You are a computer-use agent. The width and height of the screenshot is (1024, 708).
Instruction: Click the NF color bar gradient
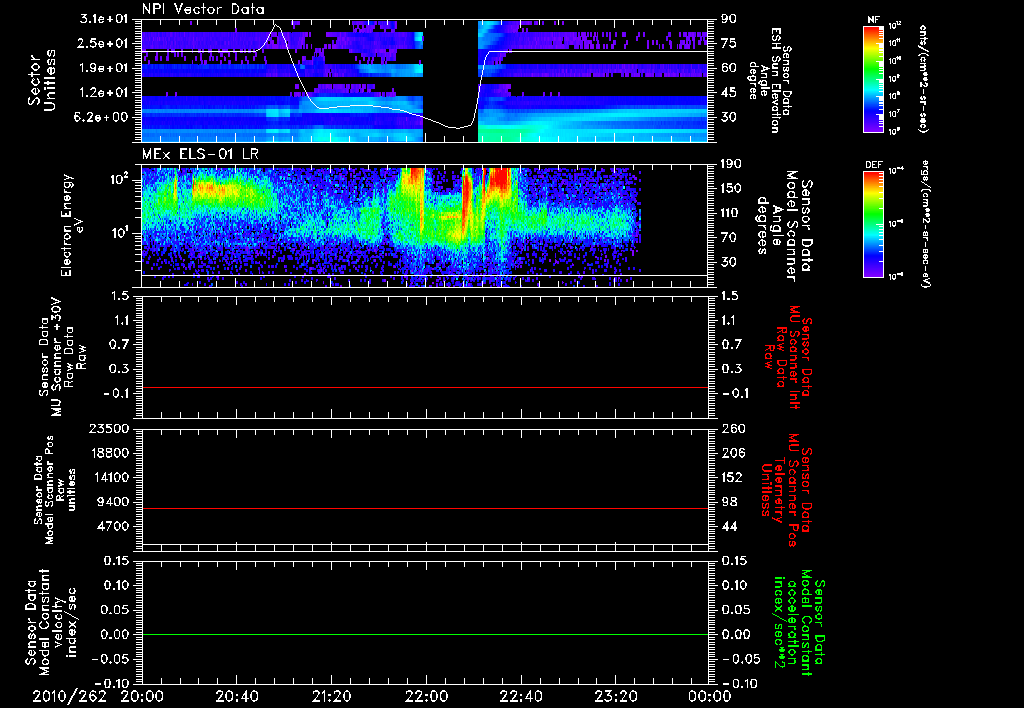(x=873, y=79)
